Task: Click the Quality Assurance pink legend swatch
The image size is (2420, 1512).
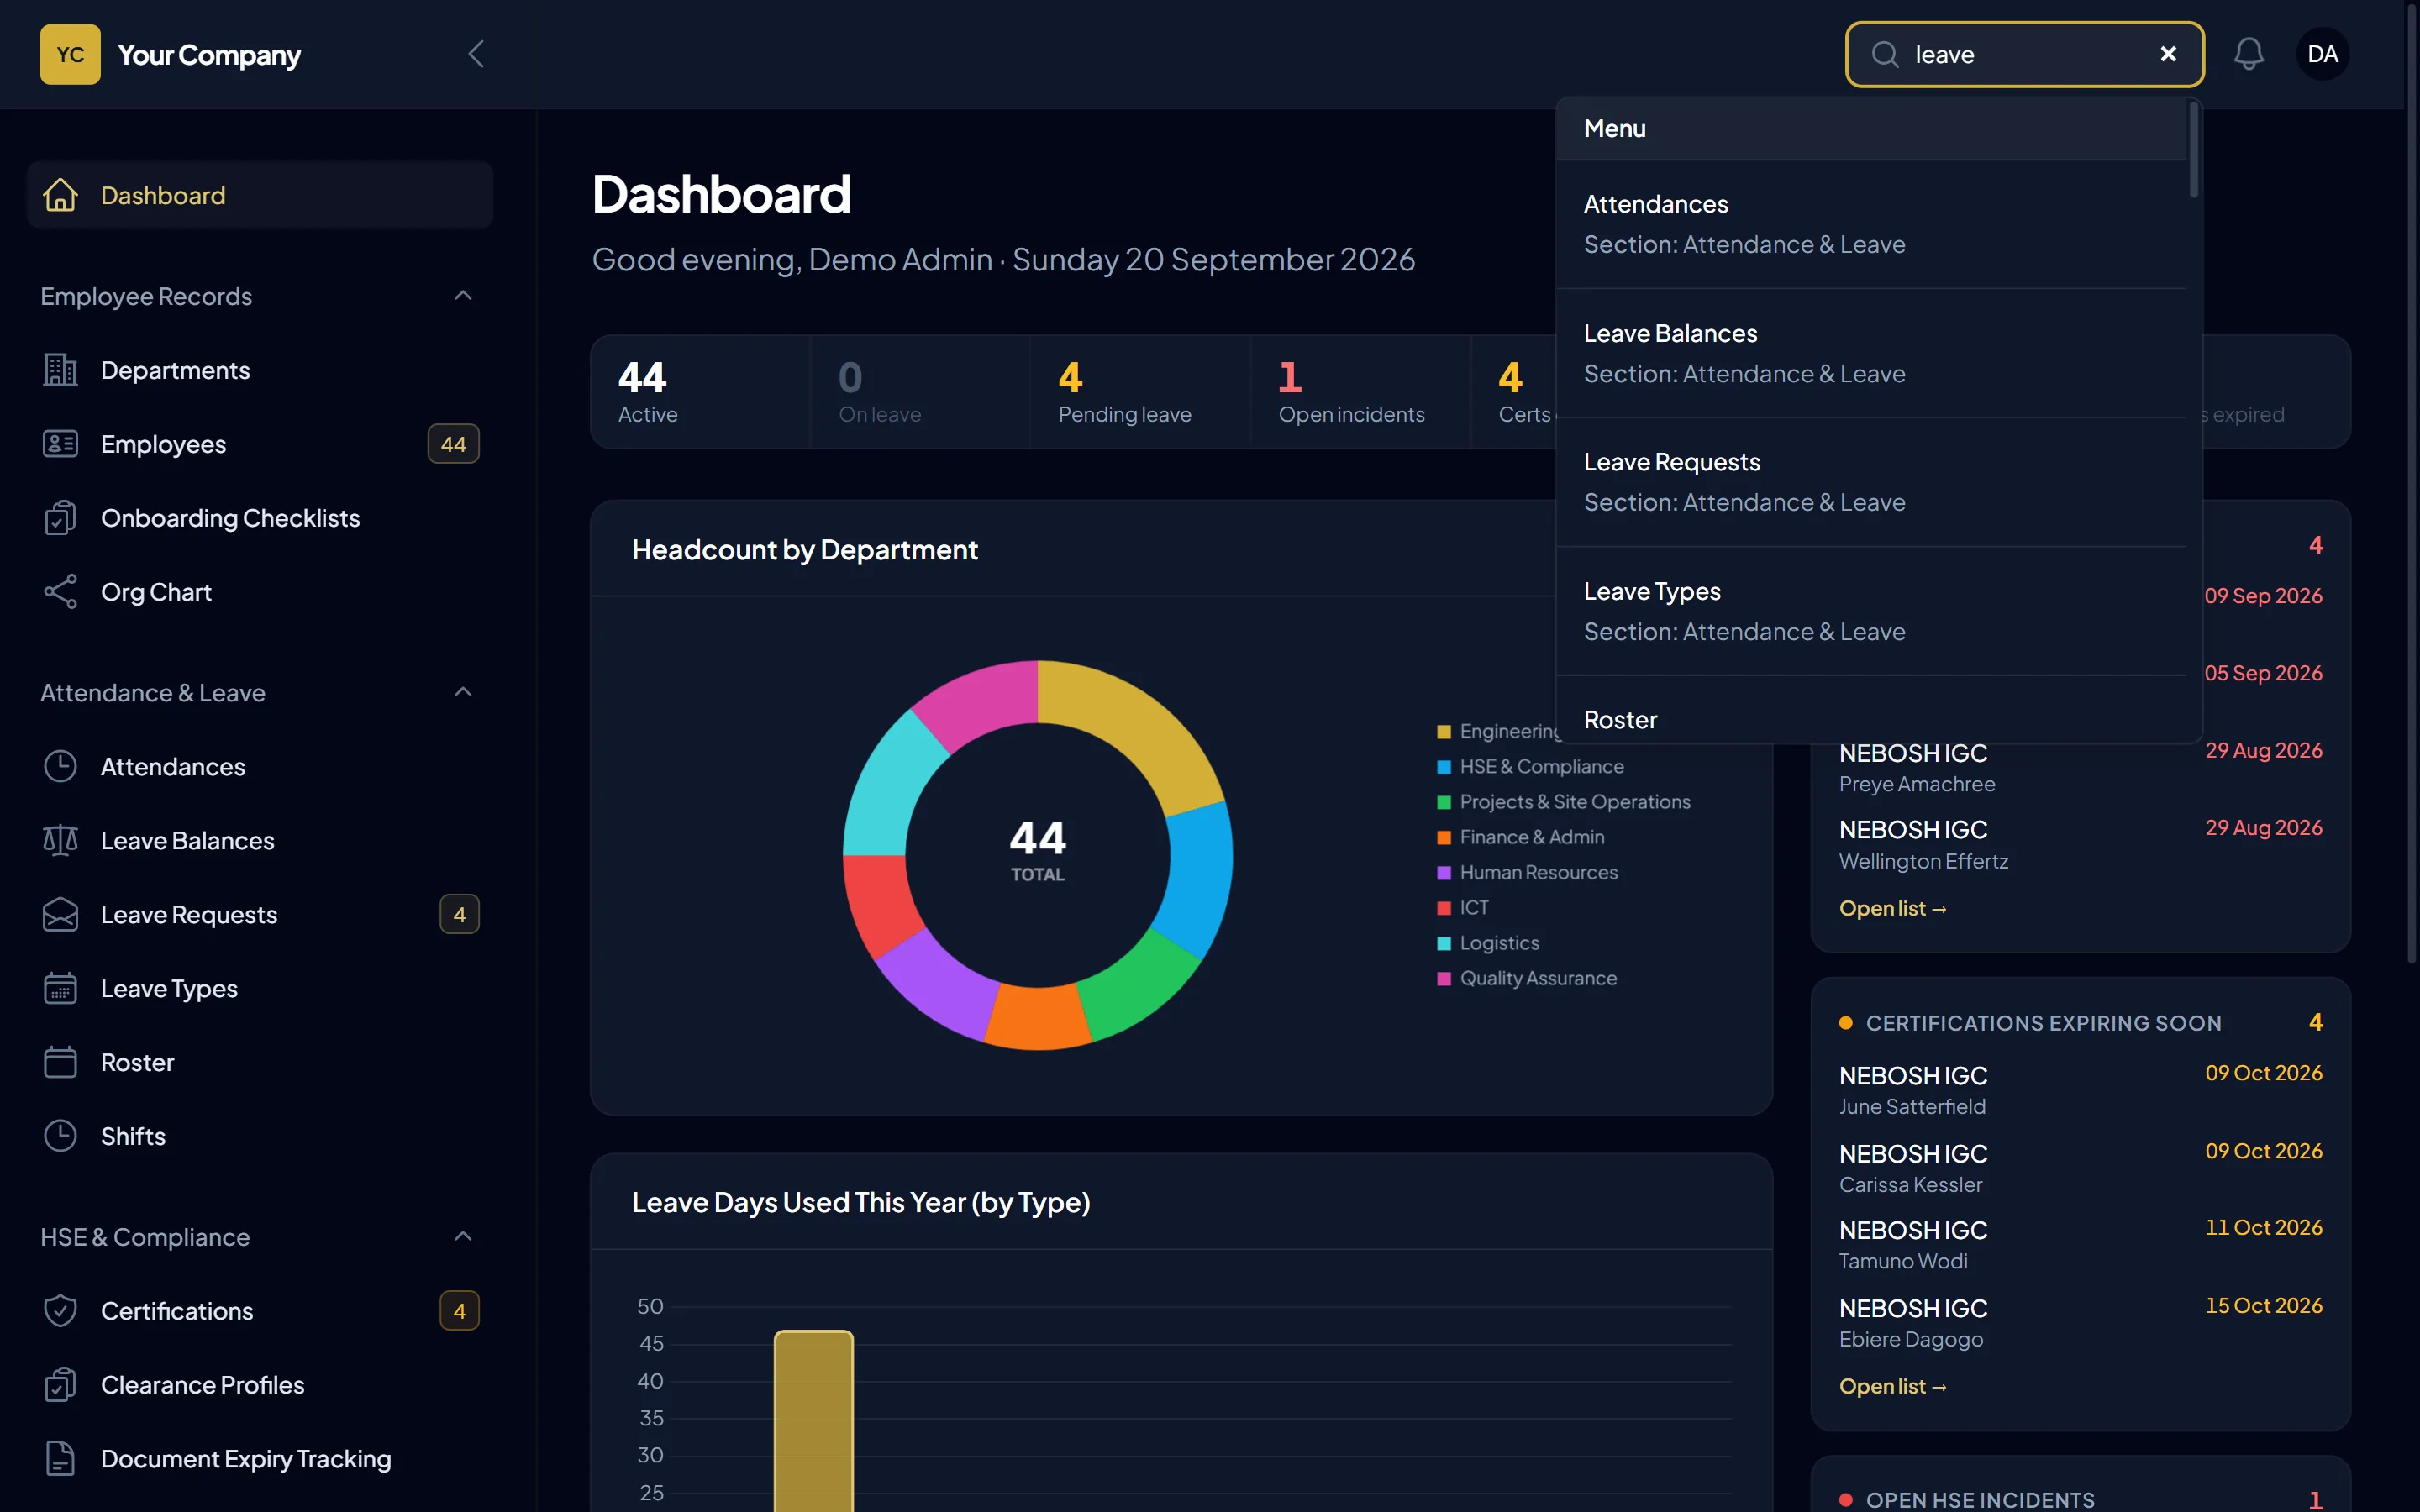Action: (1444, 979)
